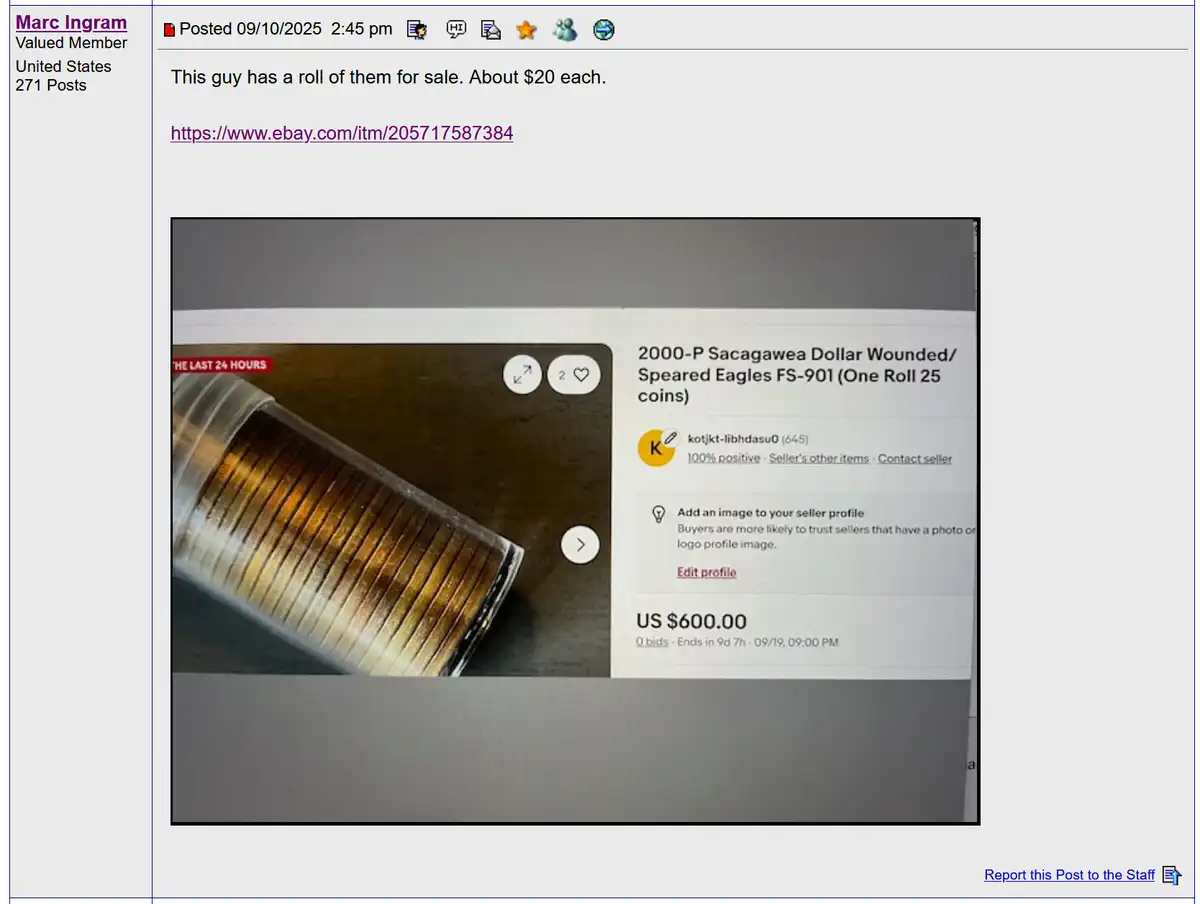Viewport: 1200px width, 904px height.
Task: Open the Marc Ingram username link
Action: [71, 22]
